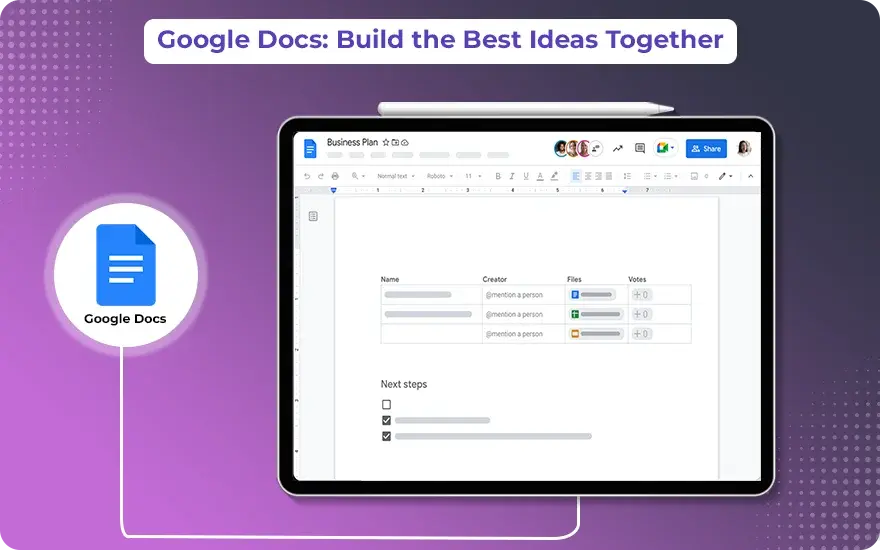Undo the last action
The width and height of the screenshot is (880, 550).
pyautogui.click(x=307, y=176)
